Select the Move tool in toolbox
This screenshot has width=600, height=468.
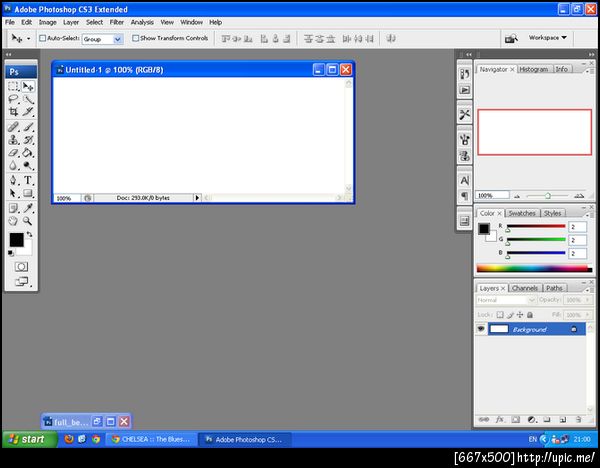click(x=28, y=86)
